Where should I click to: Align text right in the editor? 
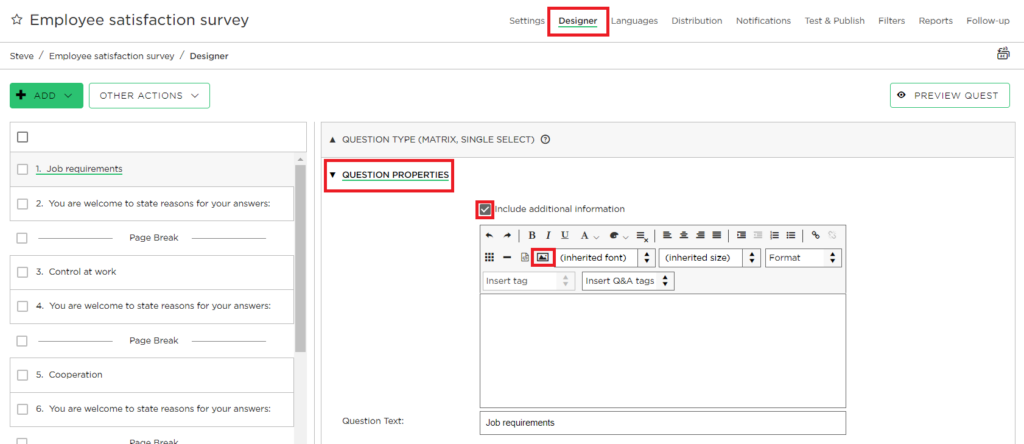[x=700, y=235]
